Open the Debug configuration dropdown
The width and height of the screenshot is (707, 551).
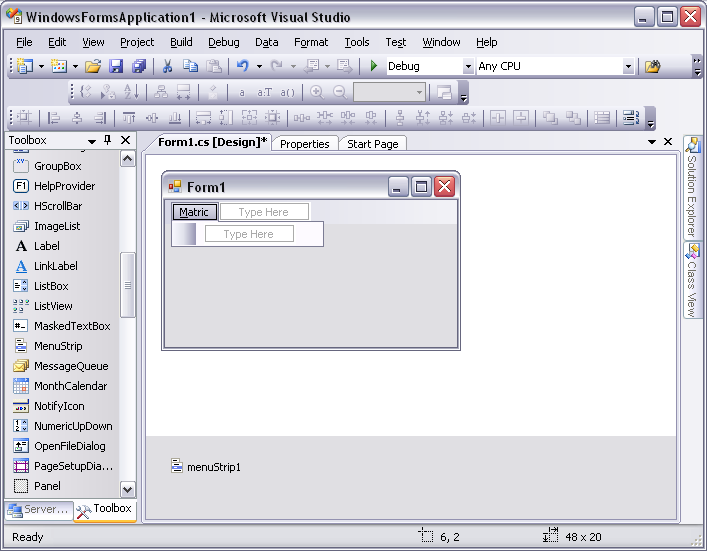[x=468, y=67]
